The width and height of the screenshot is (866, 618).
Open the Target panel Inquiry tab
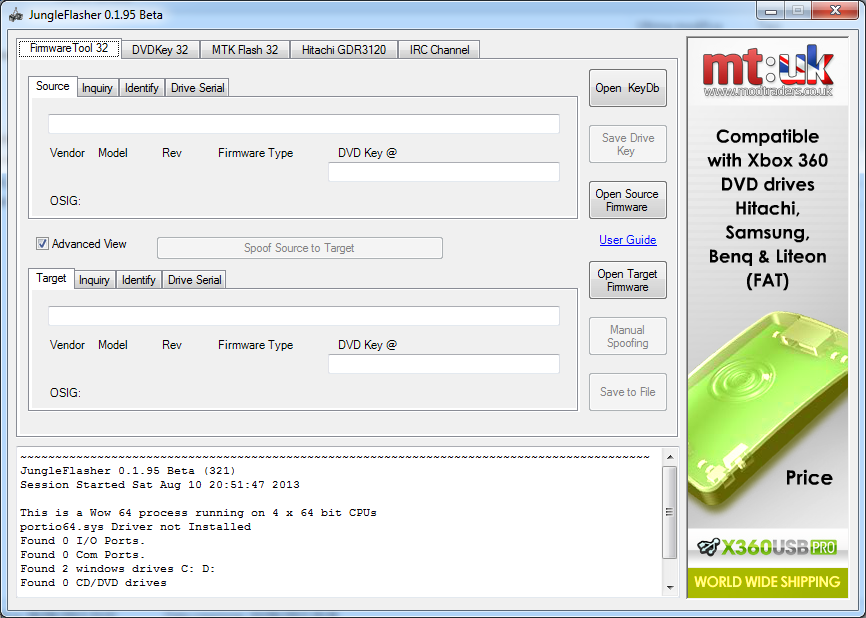pos(94,280)
